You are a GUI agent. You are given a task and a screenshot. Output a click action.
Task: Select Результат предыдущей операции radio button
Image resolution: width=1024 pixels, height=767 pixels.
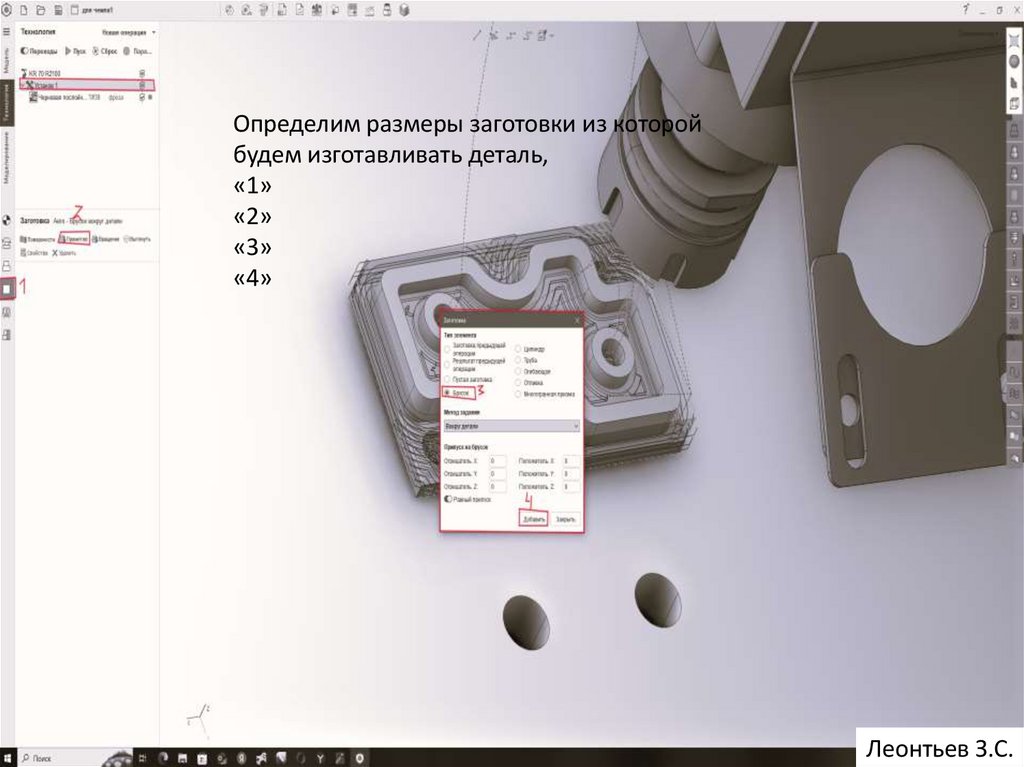[447, 365]
